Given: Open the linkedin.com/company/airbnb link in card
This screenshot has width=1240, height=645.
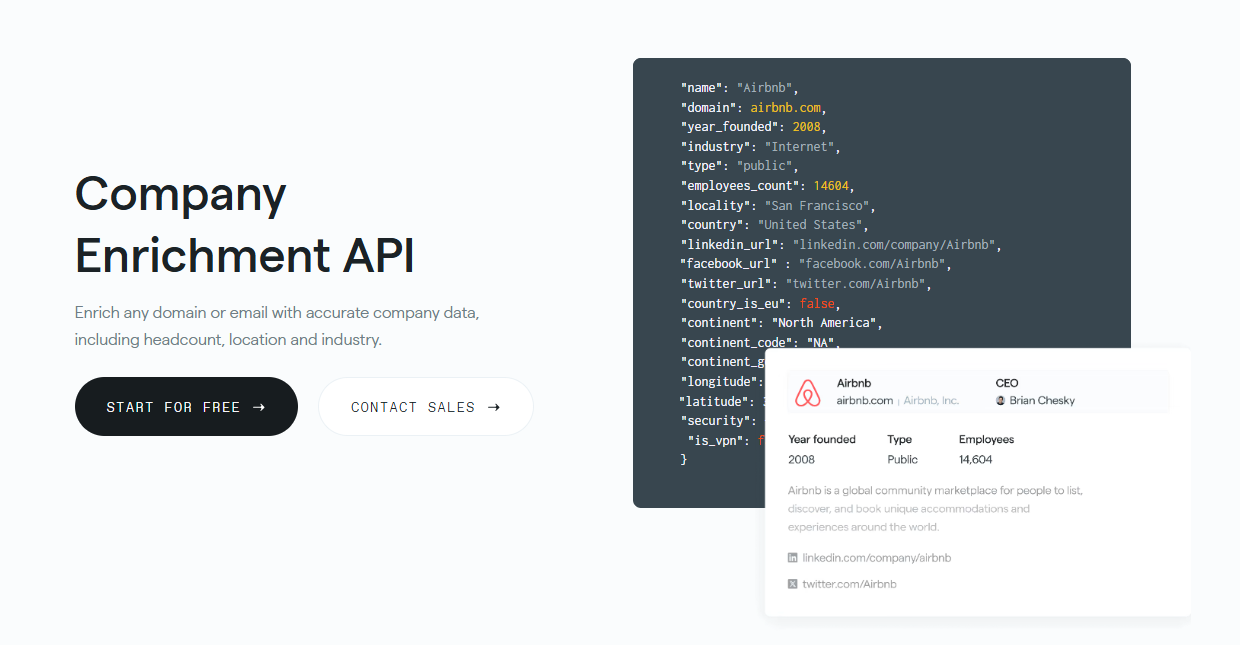Looking at the screenshot, I should [876, 558].
